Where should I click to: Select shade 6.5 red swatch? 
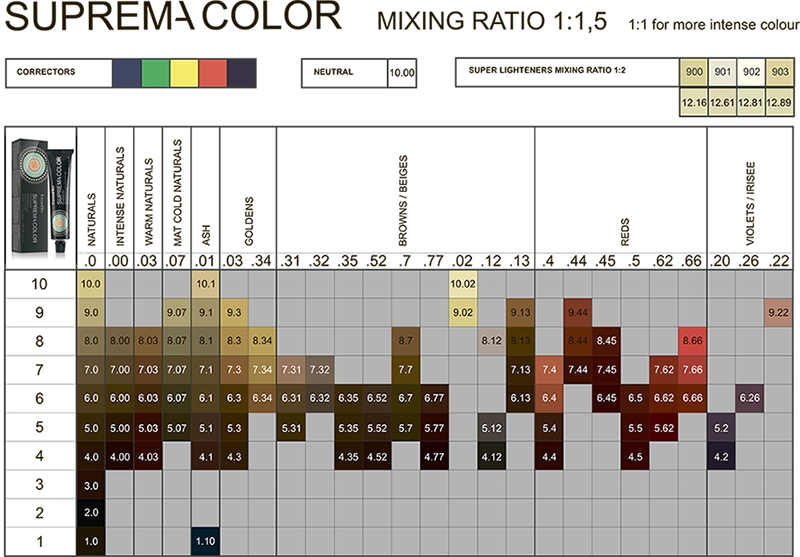coord(635,398)
